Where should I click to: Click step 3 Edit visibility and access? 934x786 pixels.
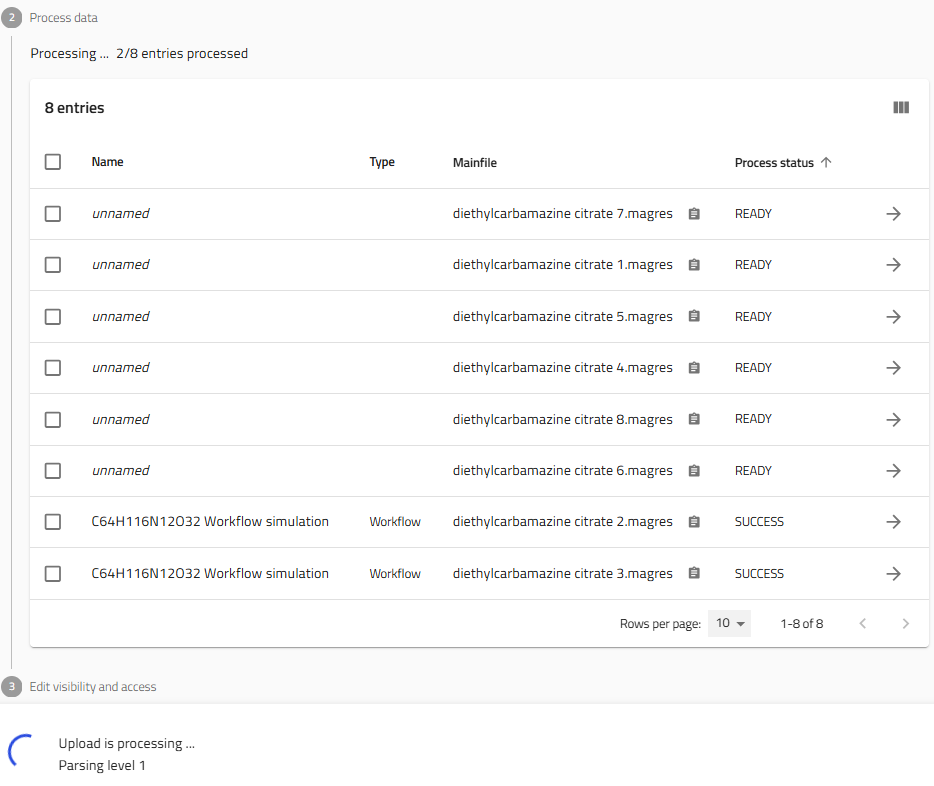[x=93, y=687]
